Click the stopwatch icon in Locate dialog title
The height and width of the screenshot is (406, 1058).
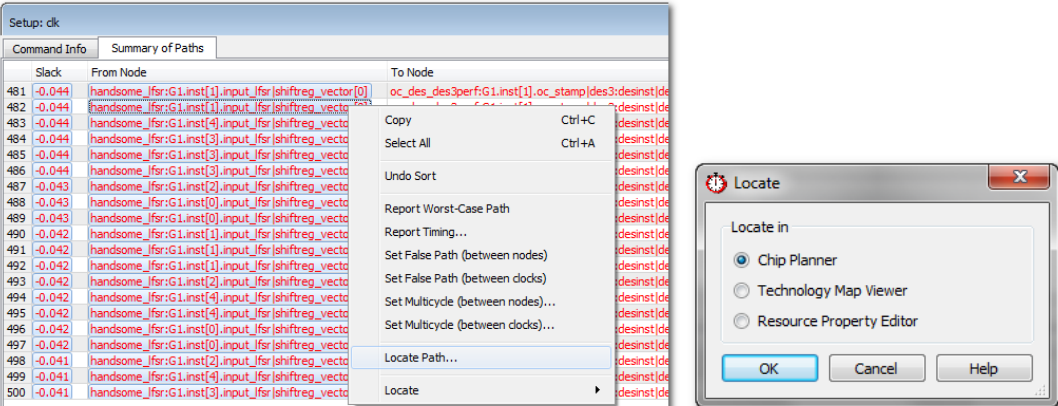pyautogui.click(x=716, y=182)
